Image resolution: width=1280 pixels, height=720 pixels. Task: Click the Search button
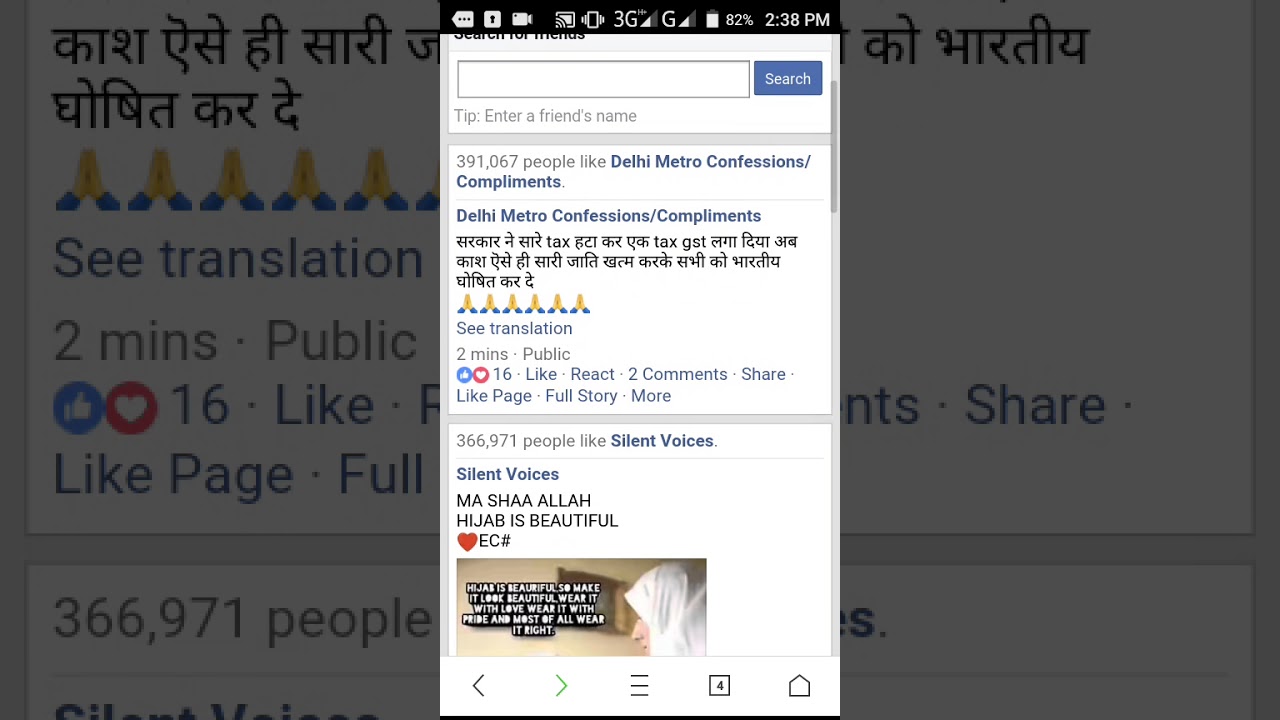click(788, 79)
